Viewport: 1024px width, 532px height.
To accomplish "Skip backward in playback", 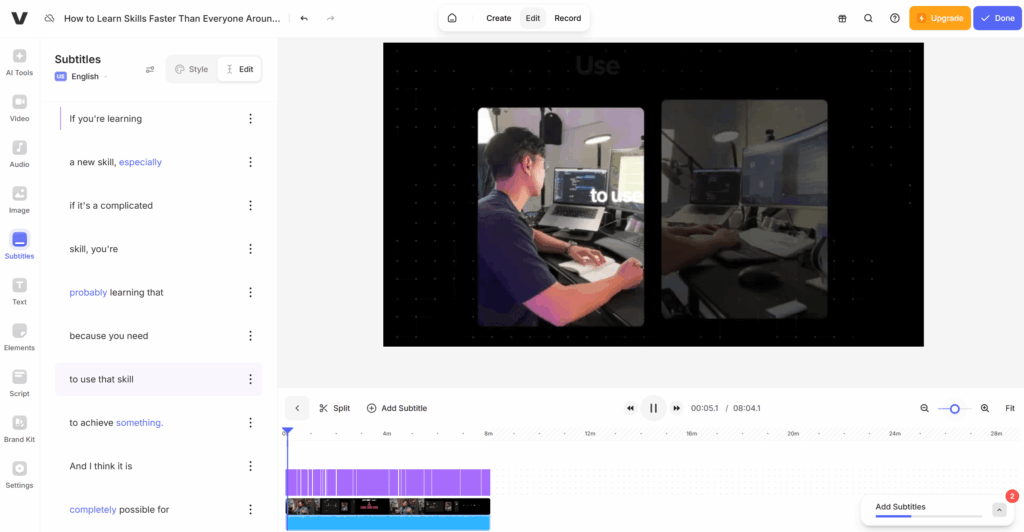I will click(x=630, y=409).
